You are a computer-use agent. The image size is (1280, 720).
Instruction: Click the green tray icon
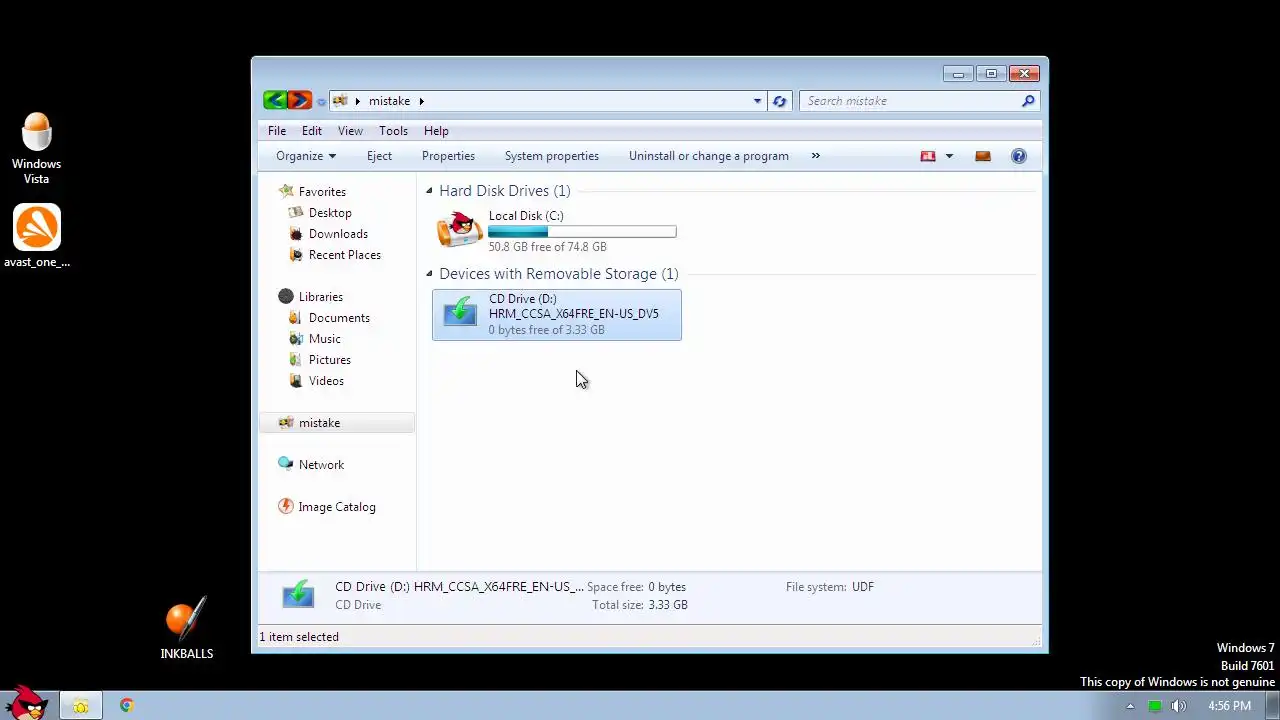[x=1155, y=706]
